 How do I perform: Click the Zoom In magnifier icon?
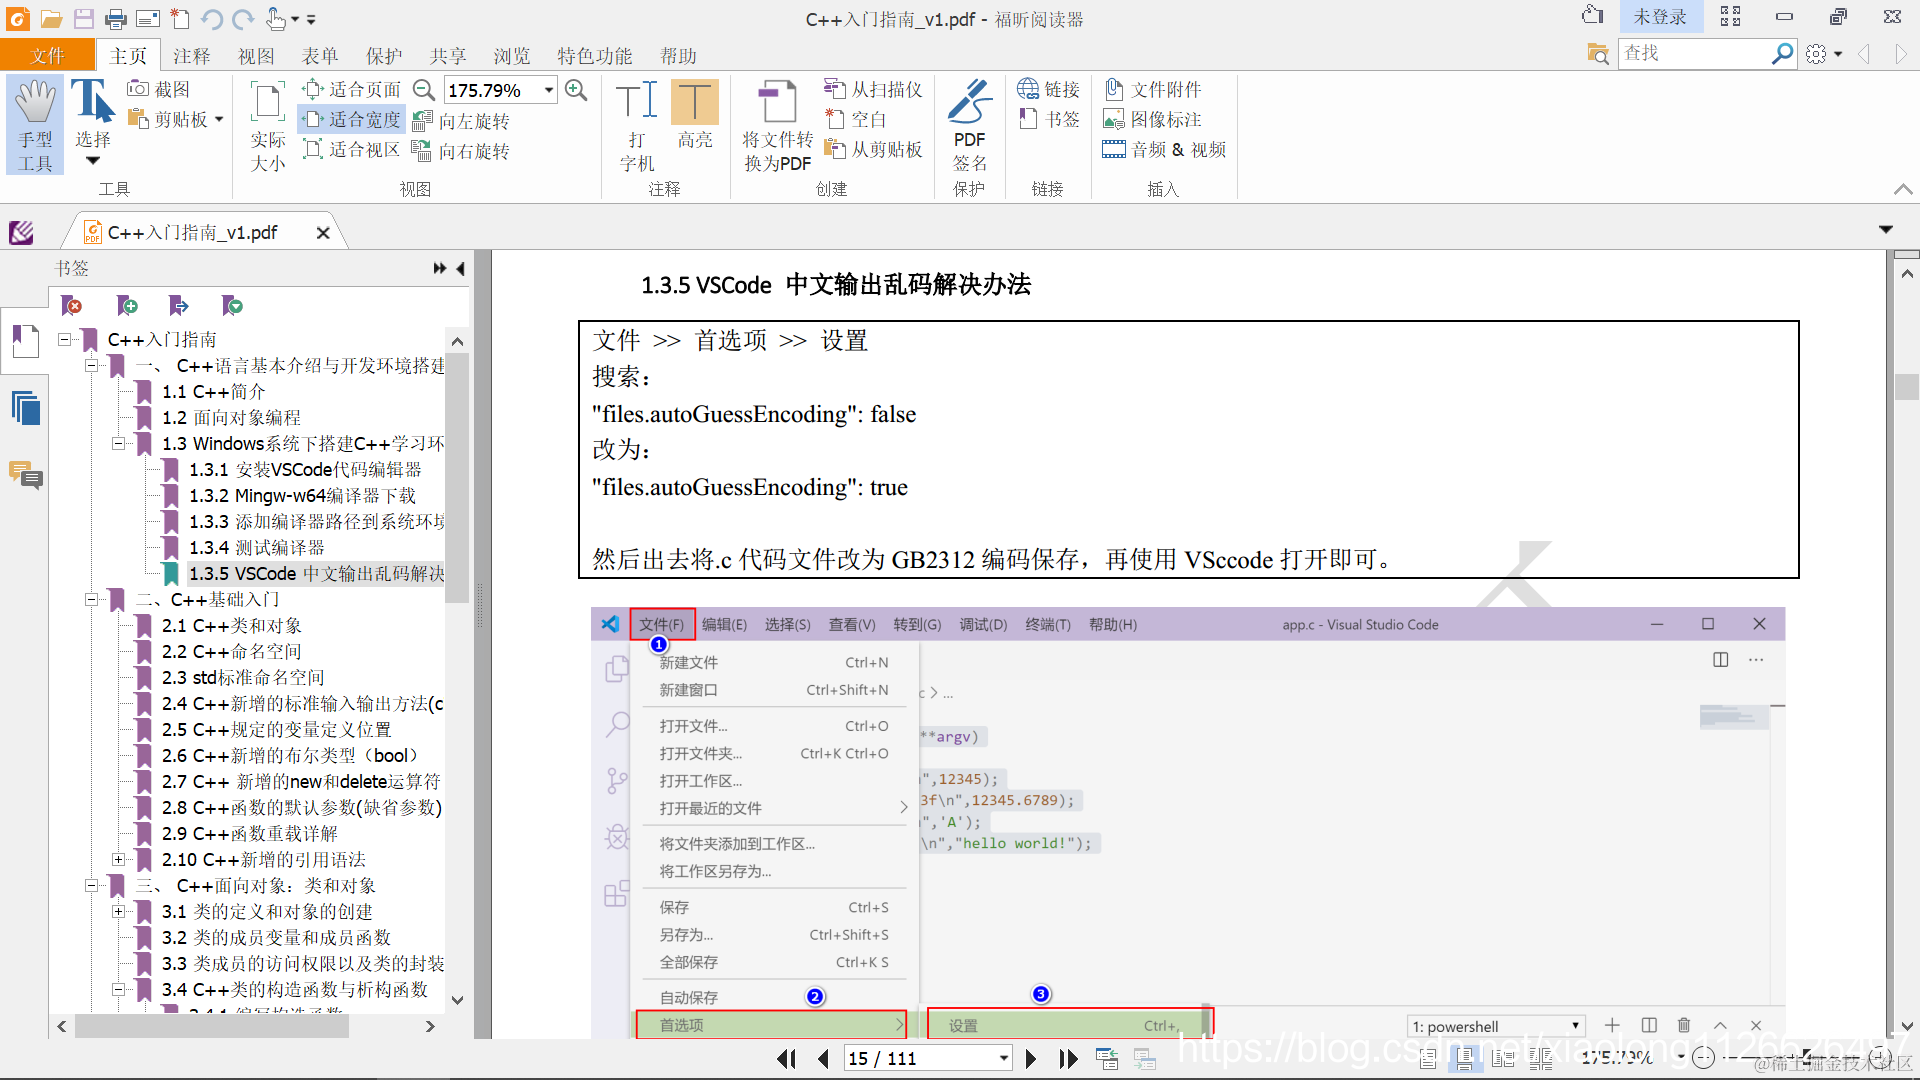coord(576,90)
